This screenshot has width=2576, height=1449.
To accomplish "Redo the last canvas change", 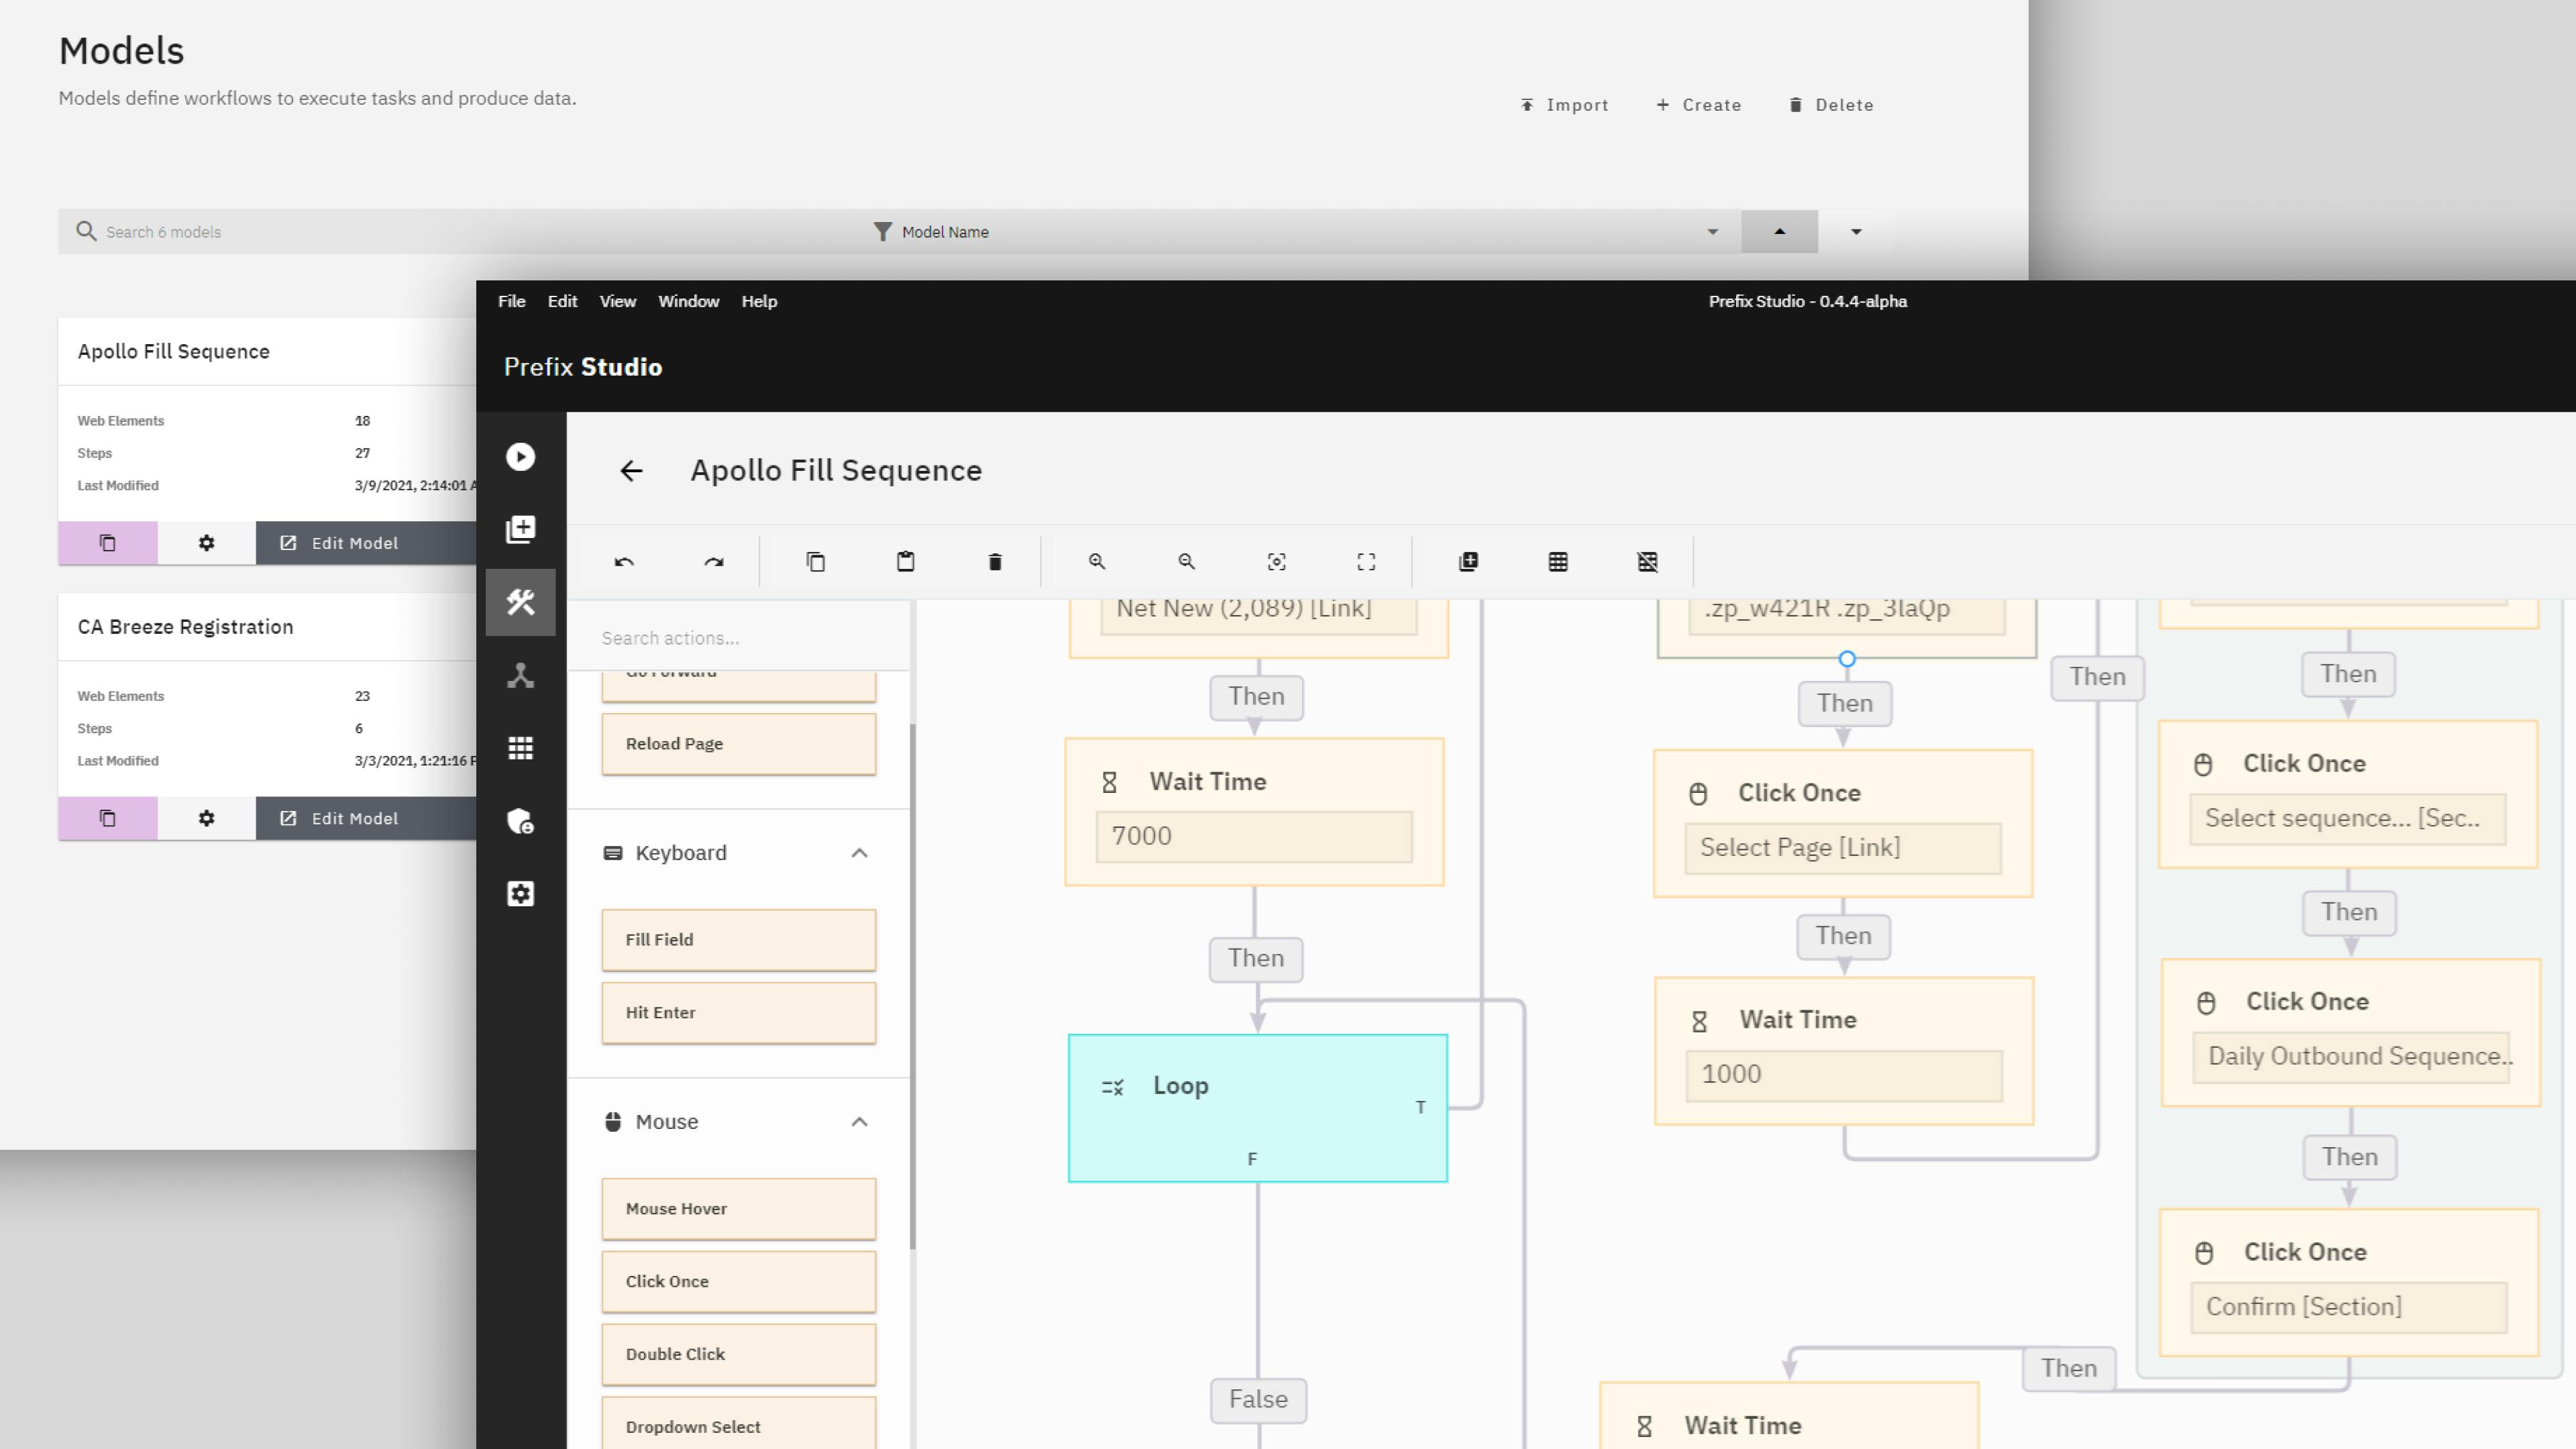I will click(x=714, y=562).
